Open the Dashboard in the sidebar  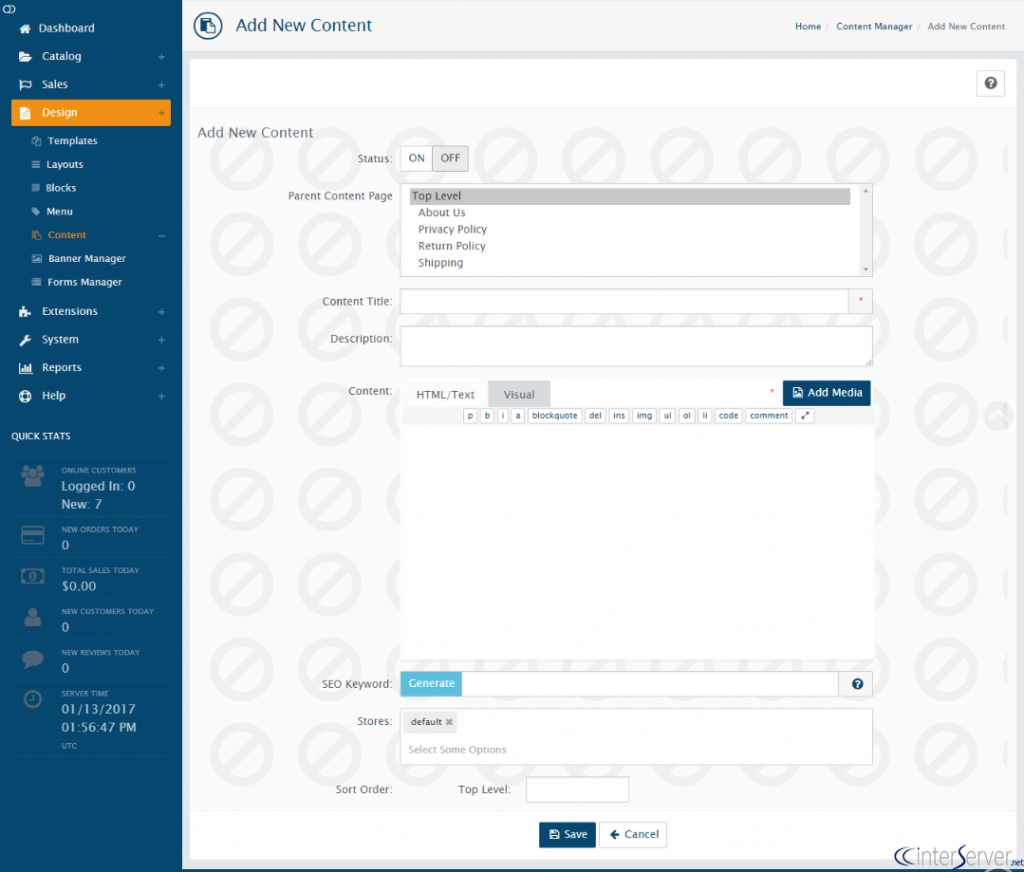coord(66,28)
